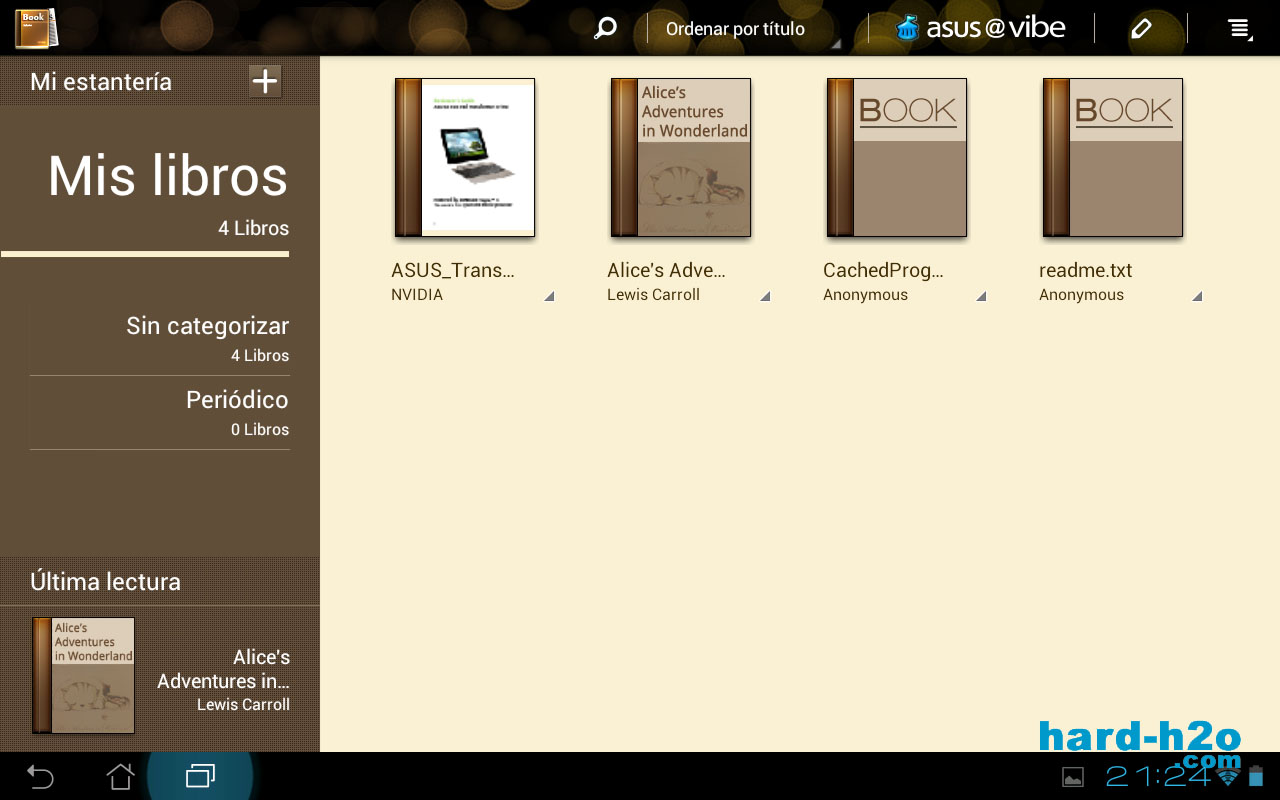Tap the 'ASUS_Trans…' title text

point(453,270)
